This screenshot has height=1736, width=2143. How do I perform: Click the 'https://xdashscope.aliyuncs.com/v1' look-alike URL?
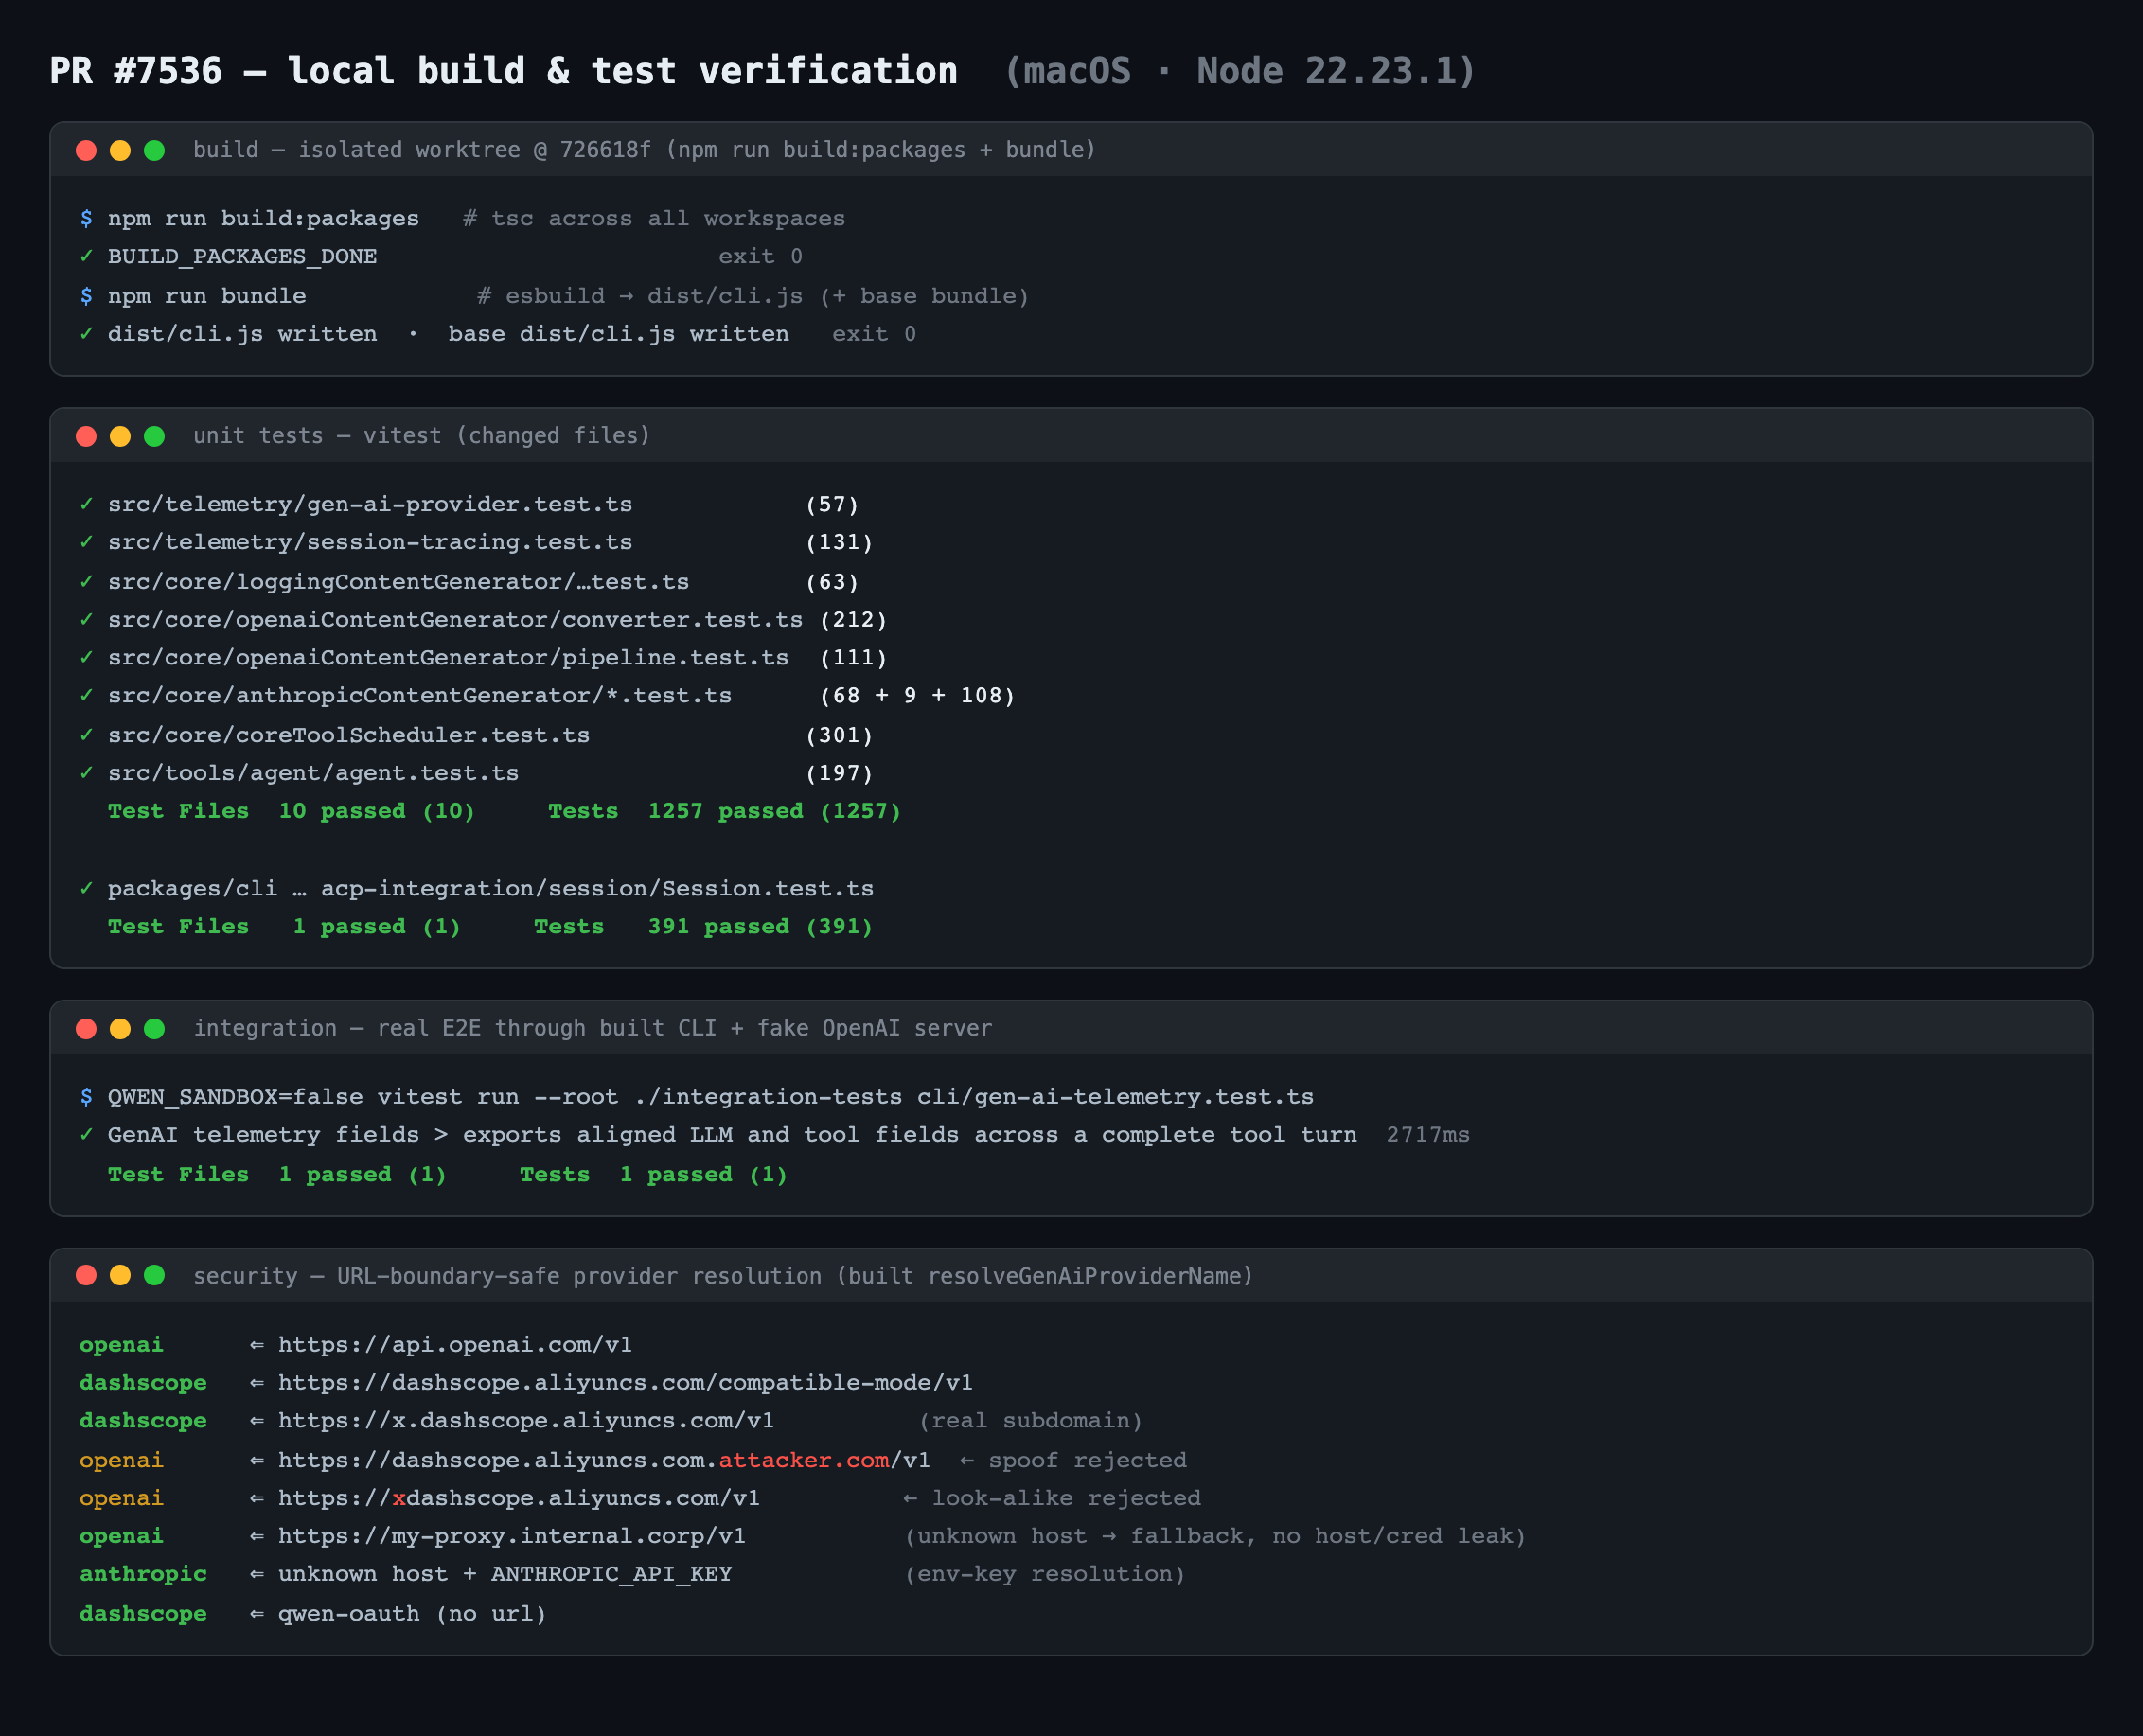519,1499
